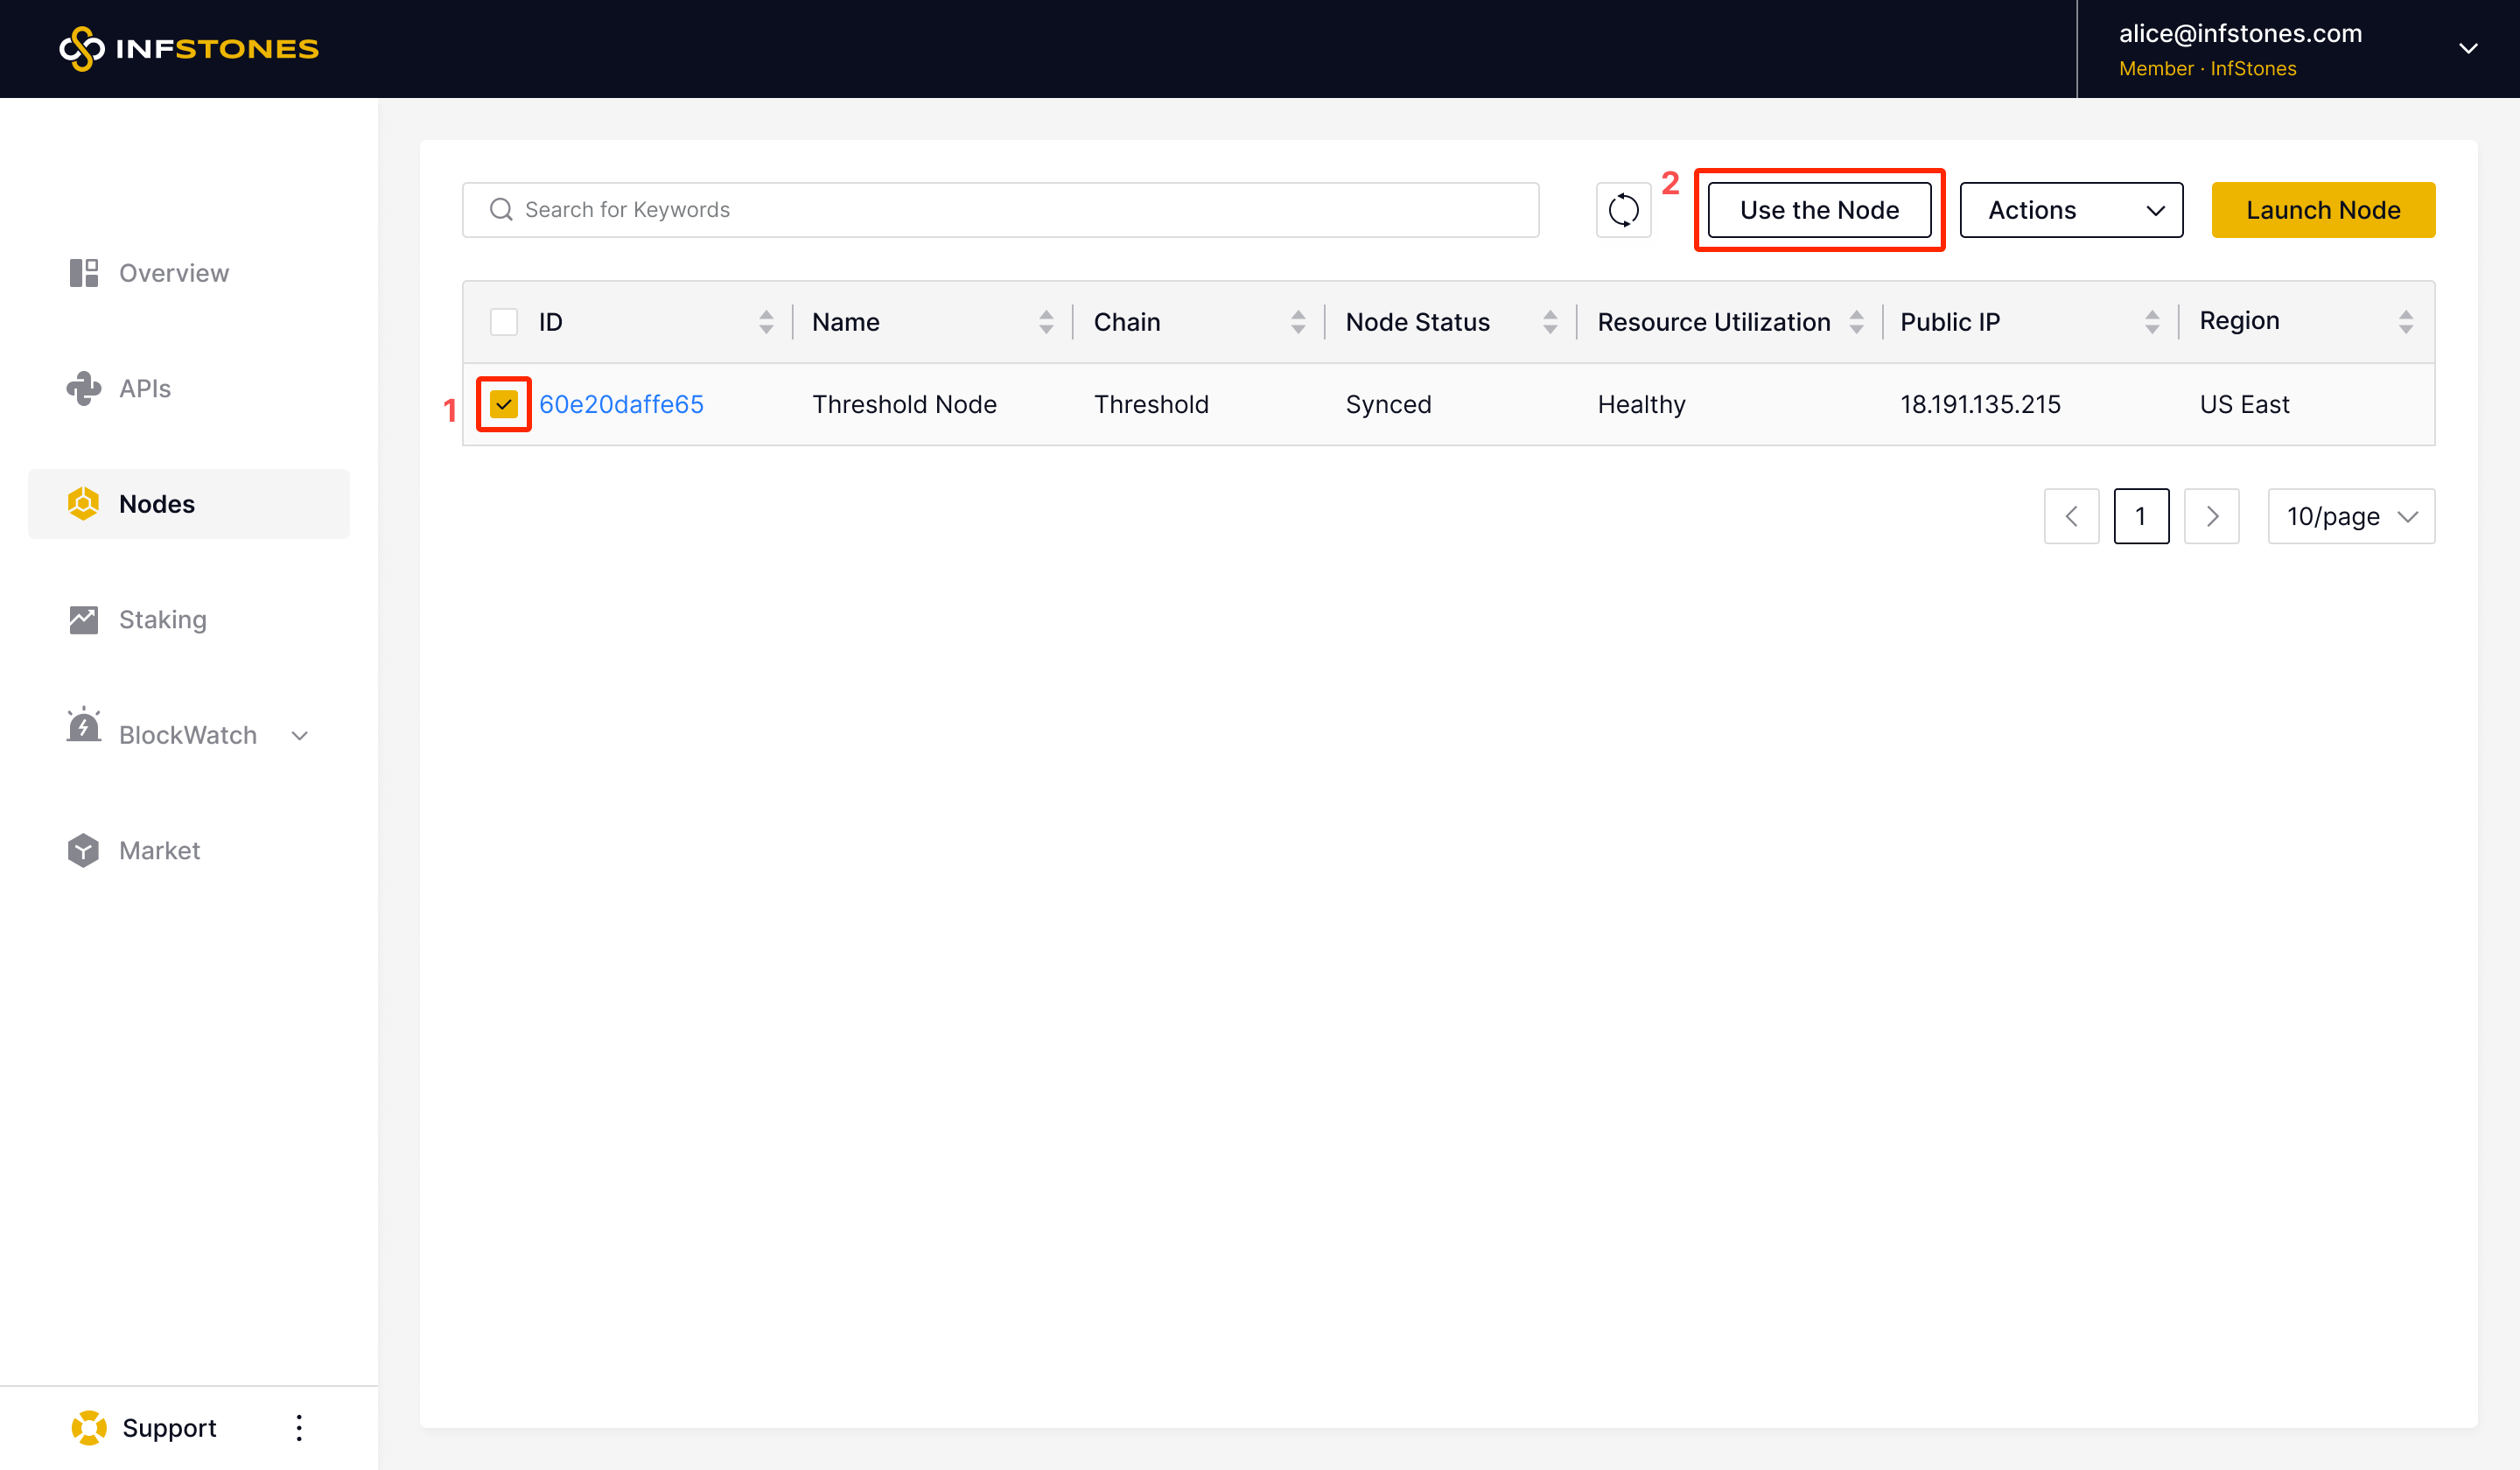The width and height of the screenshot is (2520, 1470).
Task: Open node 60e20daffe65 details link
Action: [621, 404]
